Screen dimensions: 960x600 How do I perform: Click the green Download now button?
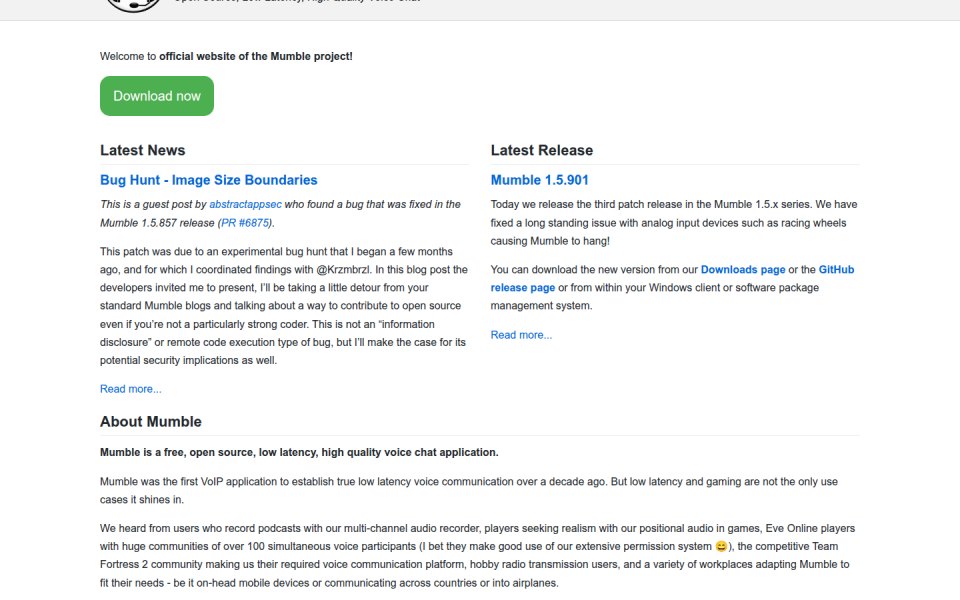click(157, 96)
